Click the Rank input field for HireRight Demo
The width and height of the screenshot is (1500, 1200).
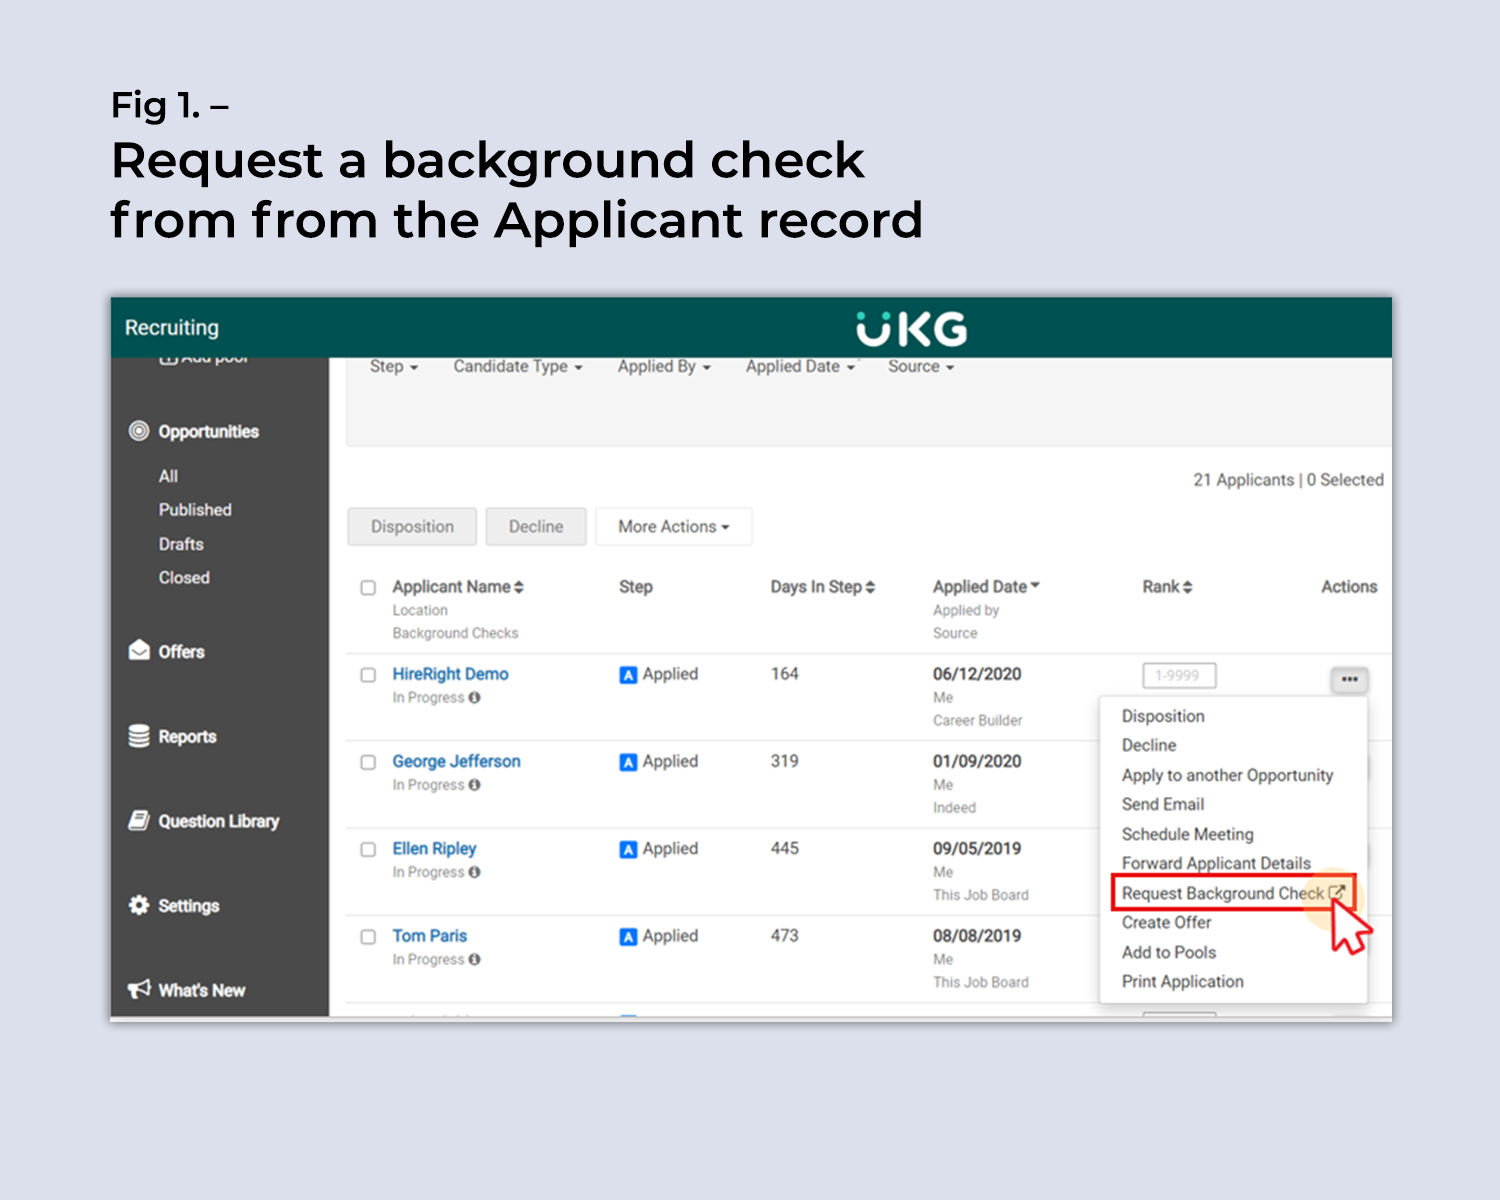tap(1178, 675)
